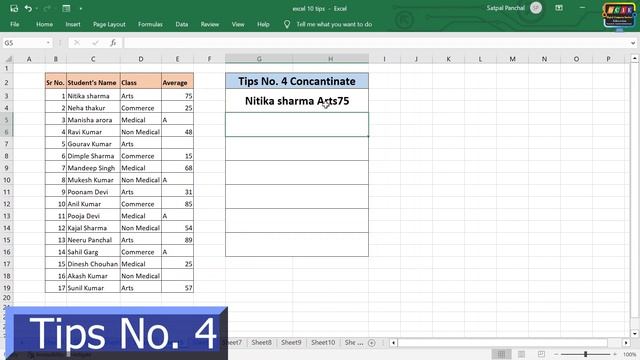Select the cell containing Sunil Kumar
This screenshot has height=360, width=640.
(93, 288)
